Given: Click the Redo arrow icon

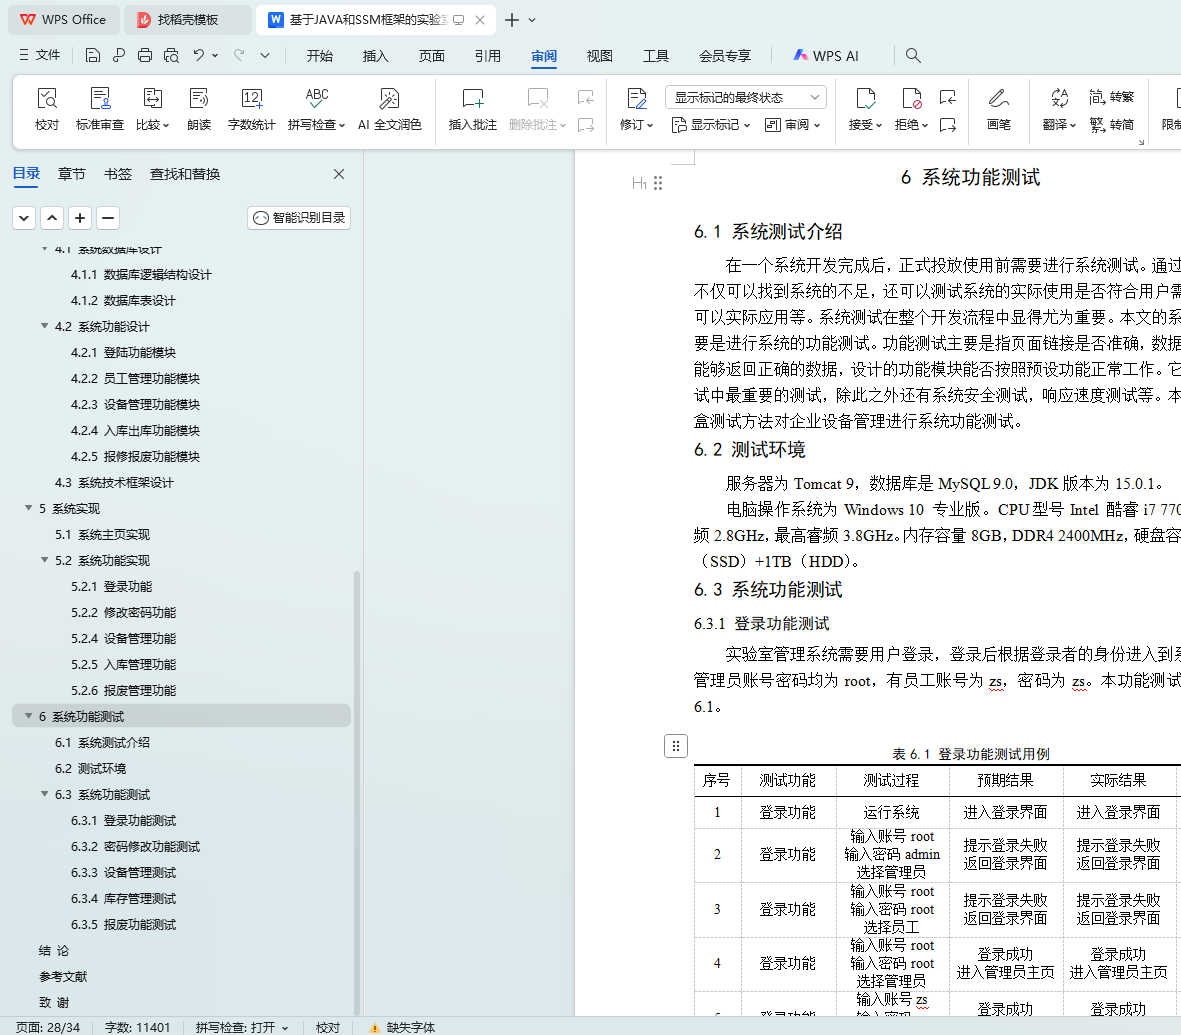Looking at the screenshot, I should click(239, 55).
